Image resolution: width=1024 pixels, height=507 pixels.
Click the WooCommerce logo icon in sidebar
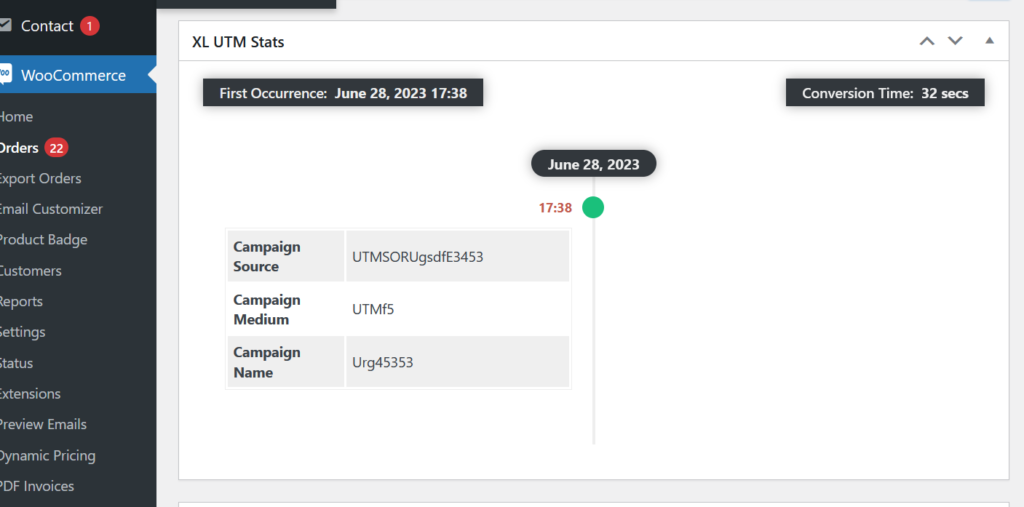(x=6, y=74)
